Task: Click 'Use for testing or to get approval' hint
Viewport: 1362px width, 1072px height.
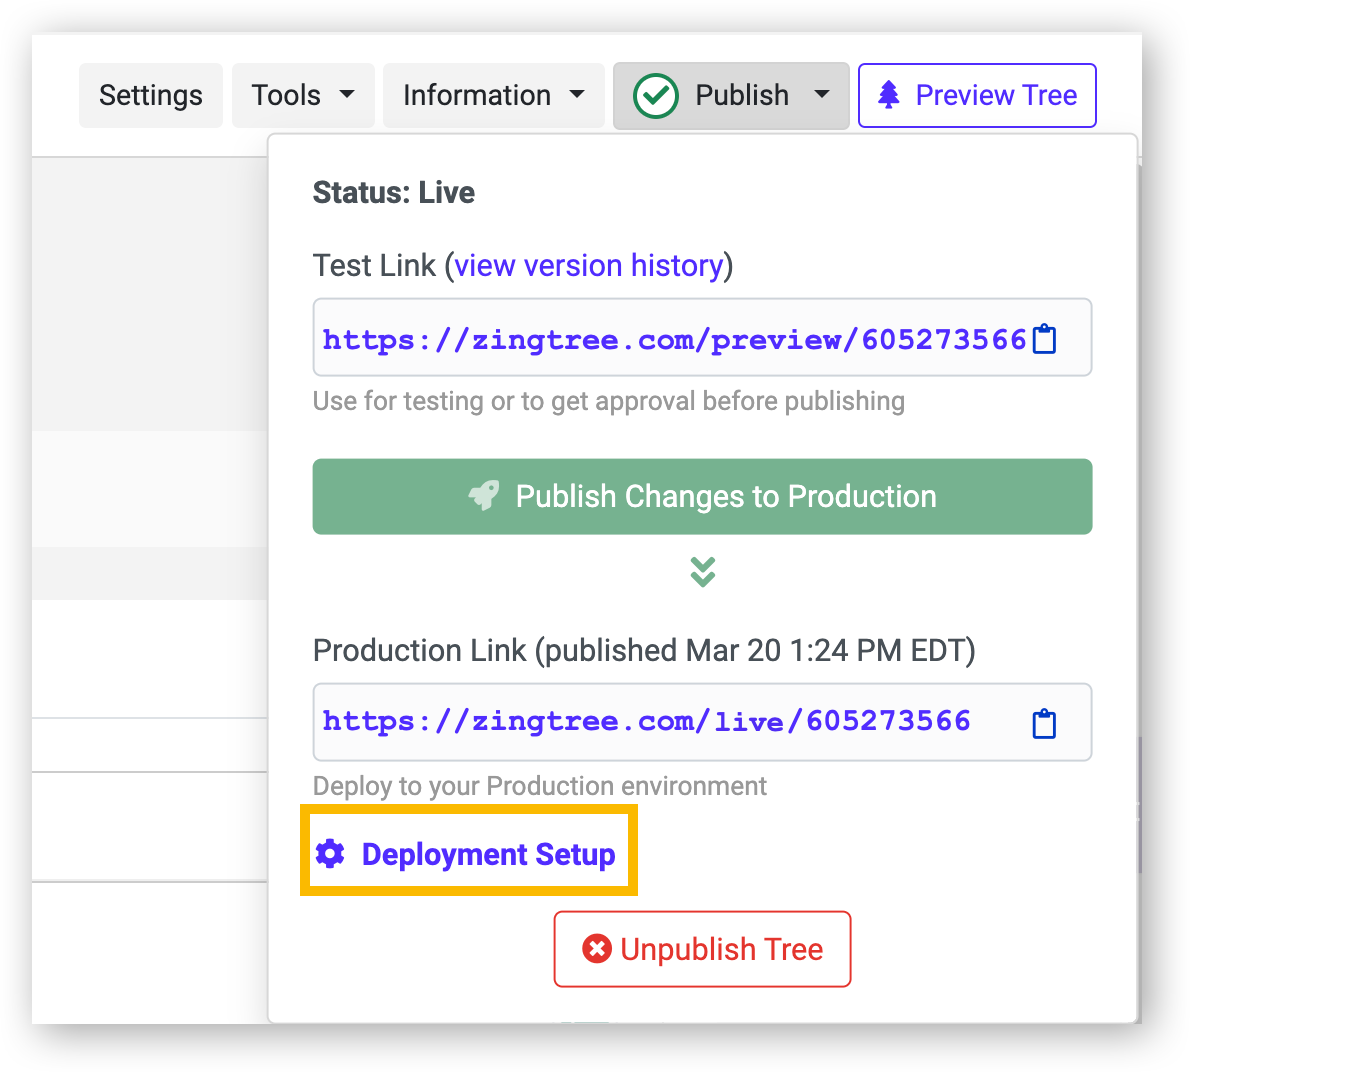Action: tap(609, 401)
